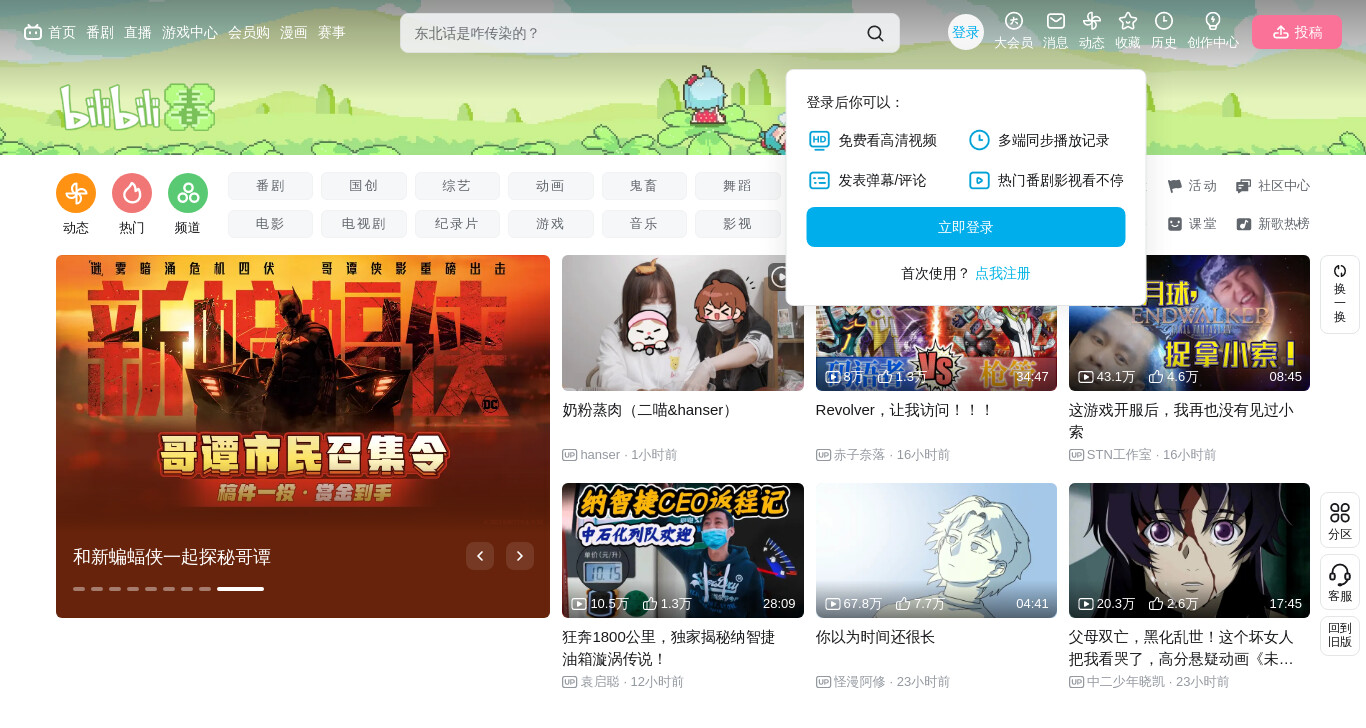Click the 首页 TV icon link
1366x728 pixels.
[x=50, y=32]
